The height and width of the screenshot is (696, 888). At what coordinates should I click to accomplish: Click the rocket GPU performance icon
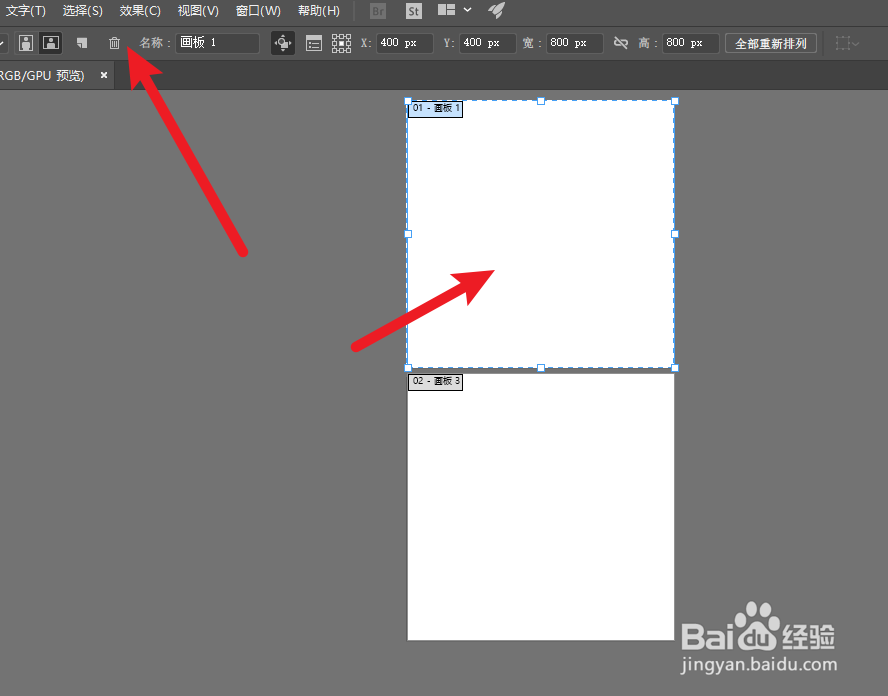(x=496, y=10)
